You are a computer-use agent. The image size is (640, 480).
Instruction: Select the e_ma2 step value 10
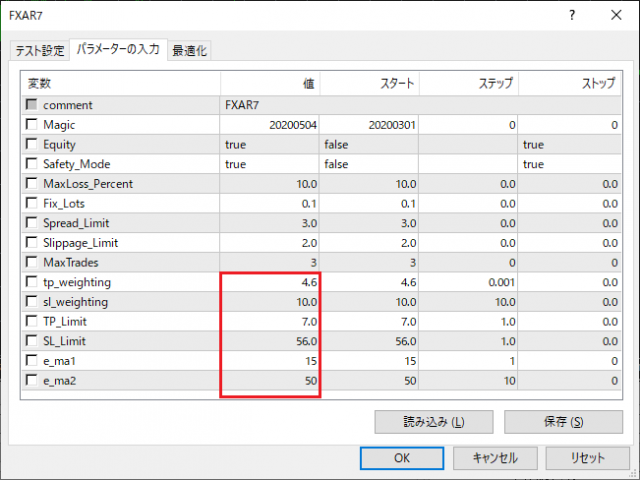click(469, 380)
